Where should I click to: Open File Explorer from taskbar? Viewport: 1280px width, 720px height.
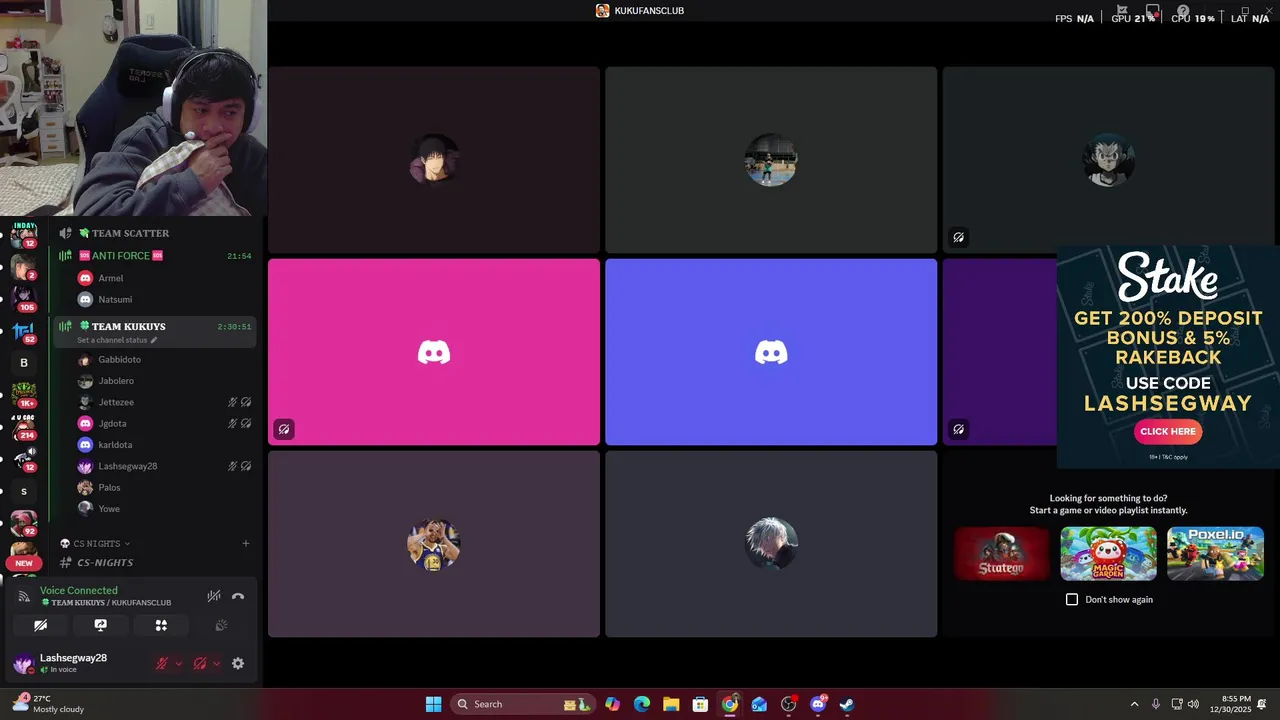[x=671, y=704]
